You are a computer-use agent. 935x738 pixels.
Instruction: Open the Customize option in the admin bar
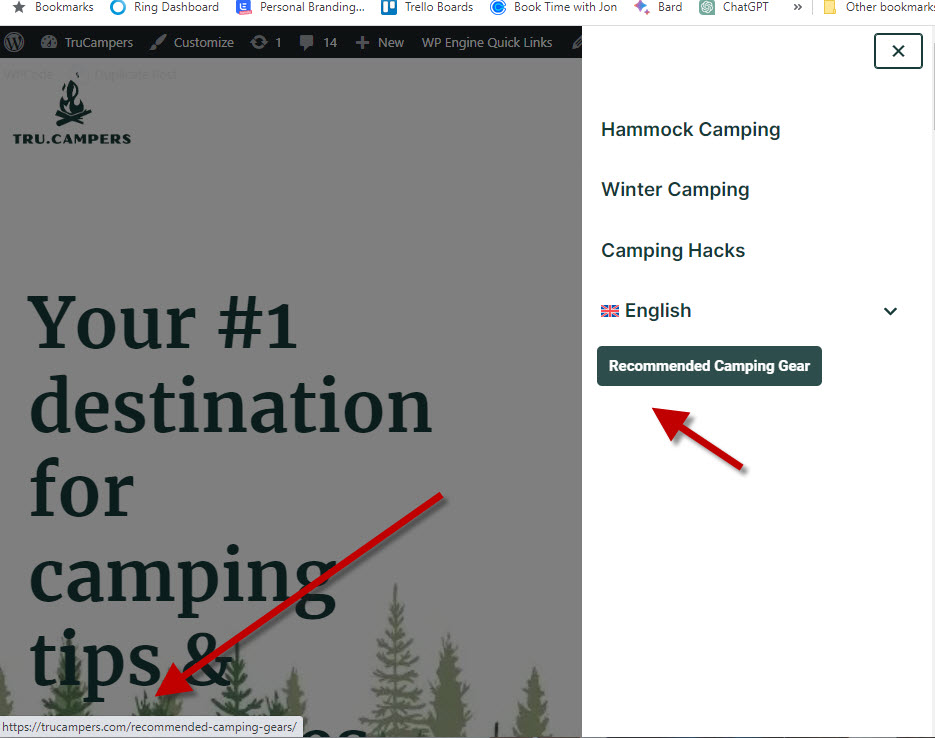[191, 42]
